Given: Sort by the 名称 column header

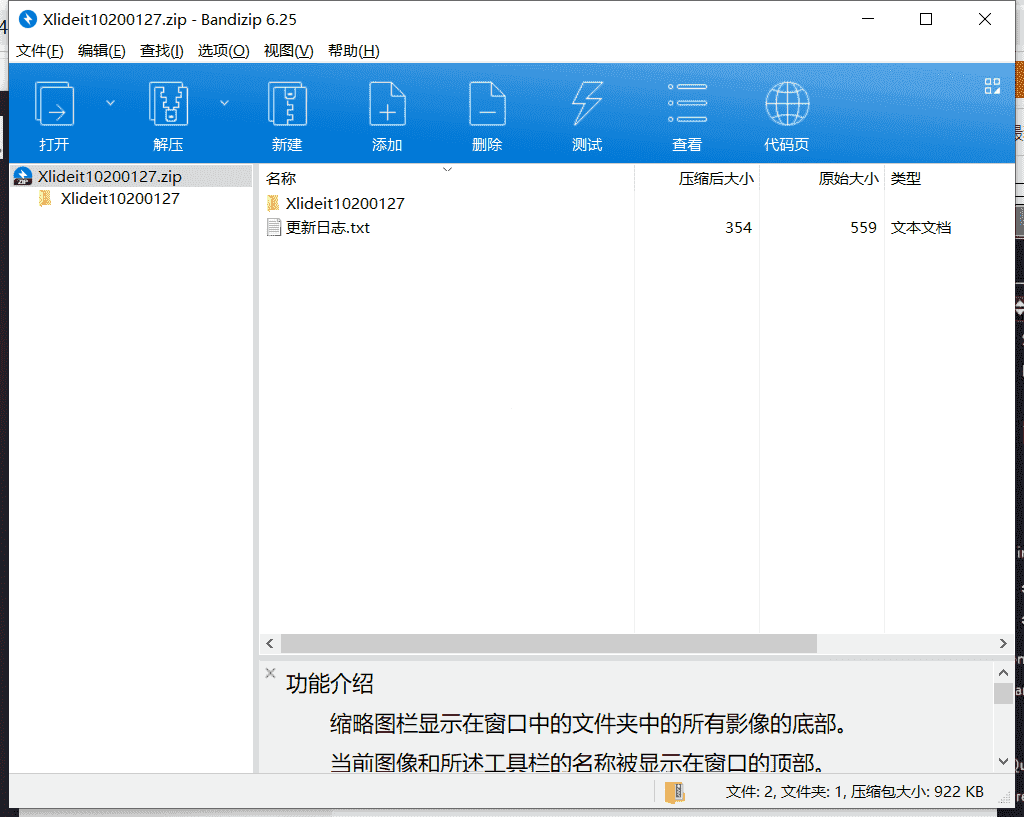Looking at the screenshot, I should pos(446,178).
